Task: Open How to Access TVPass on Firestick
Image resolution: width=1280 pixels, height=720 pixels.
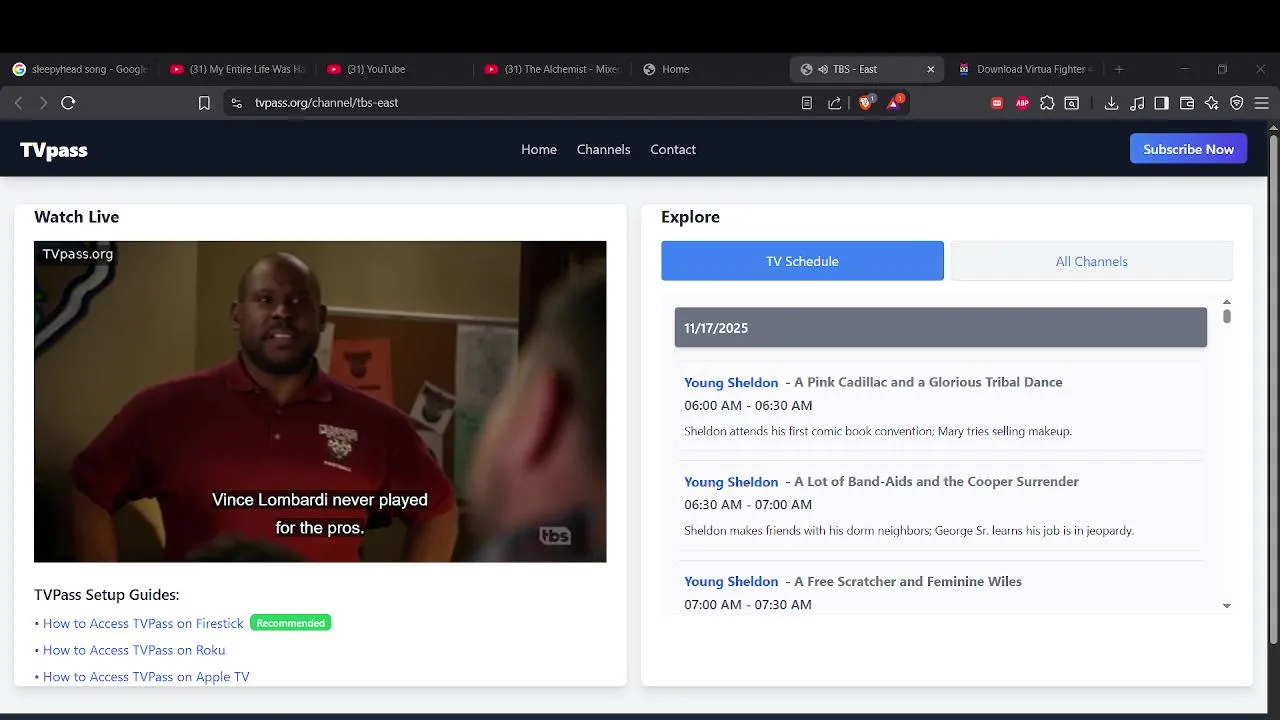Action: [x=142, y=623]
